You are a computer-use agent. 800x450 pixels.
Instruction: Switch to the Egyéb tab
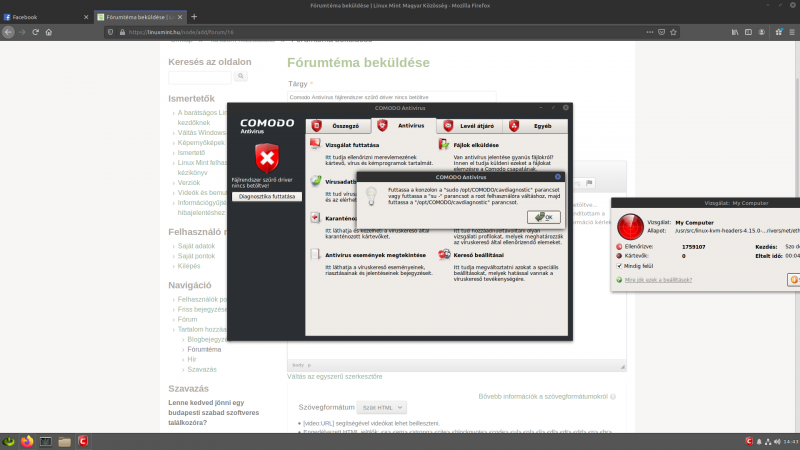535,126
